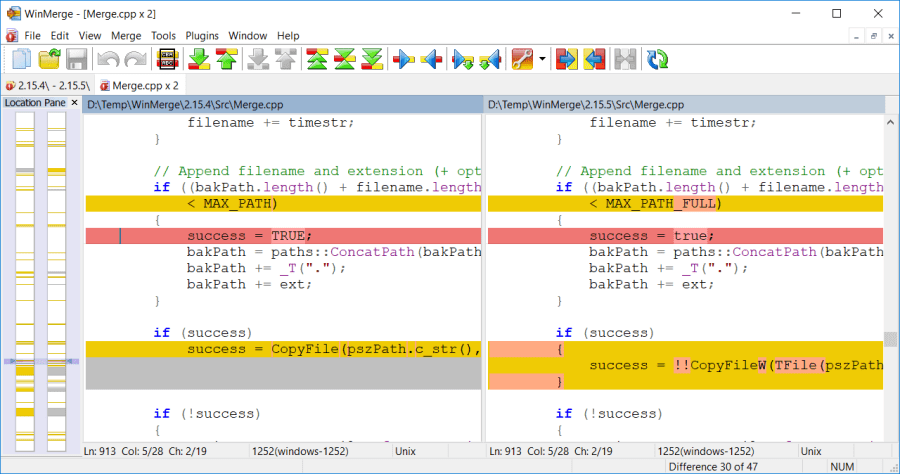Click 'bakPath += ext;' in right pane
Viewport: 900px width, 474px height.
point(651,285)
